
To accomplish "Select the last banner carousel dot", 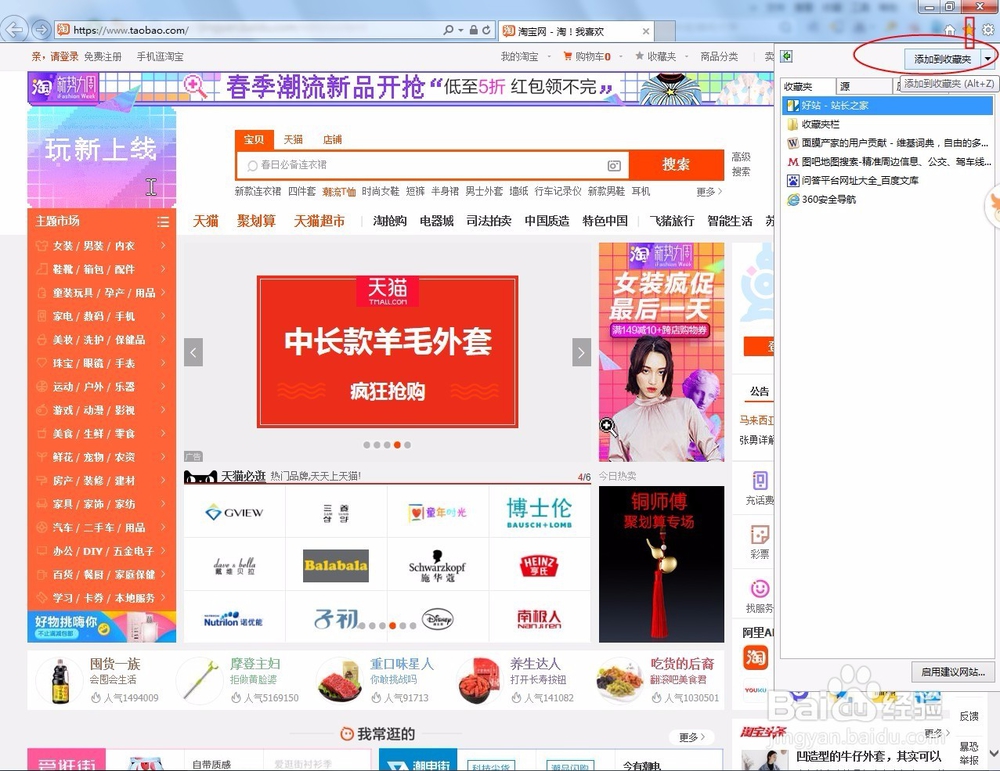I will pyautogui.click(x=408, y=445).
